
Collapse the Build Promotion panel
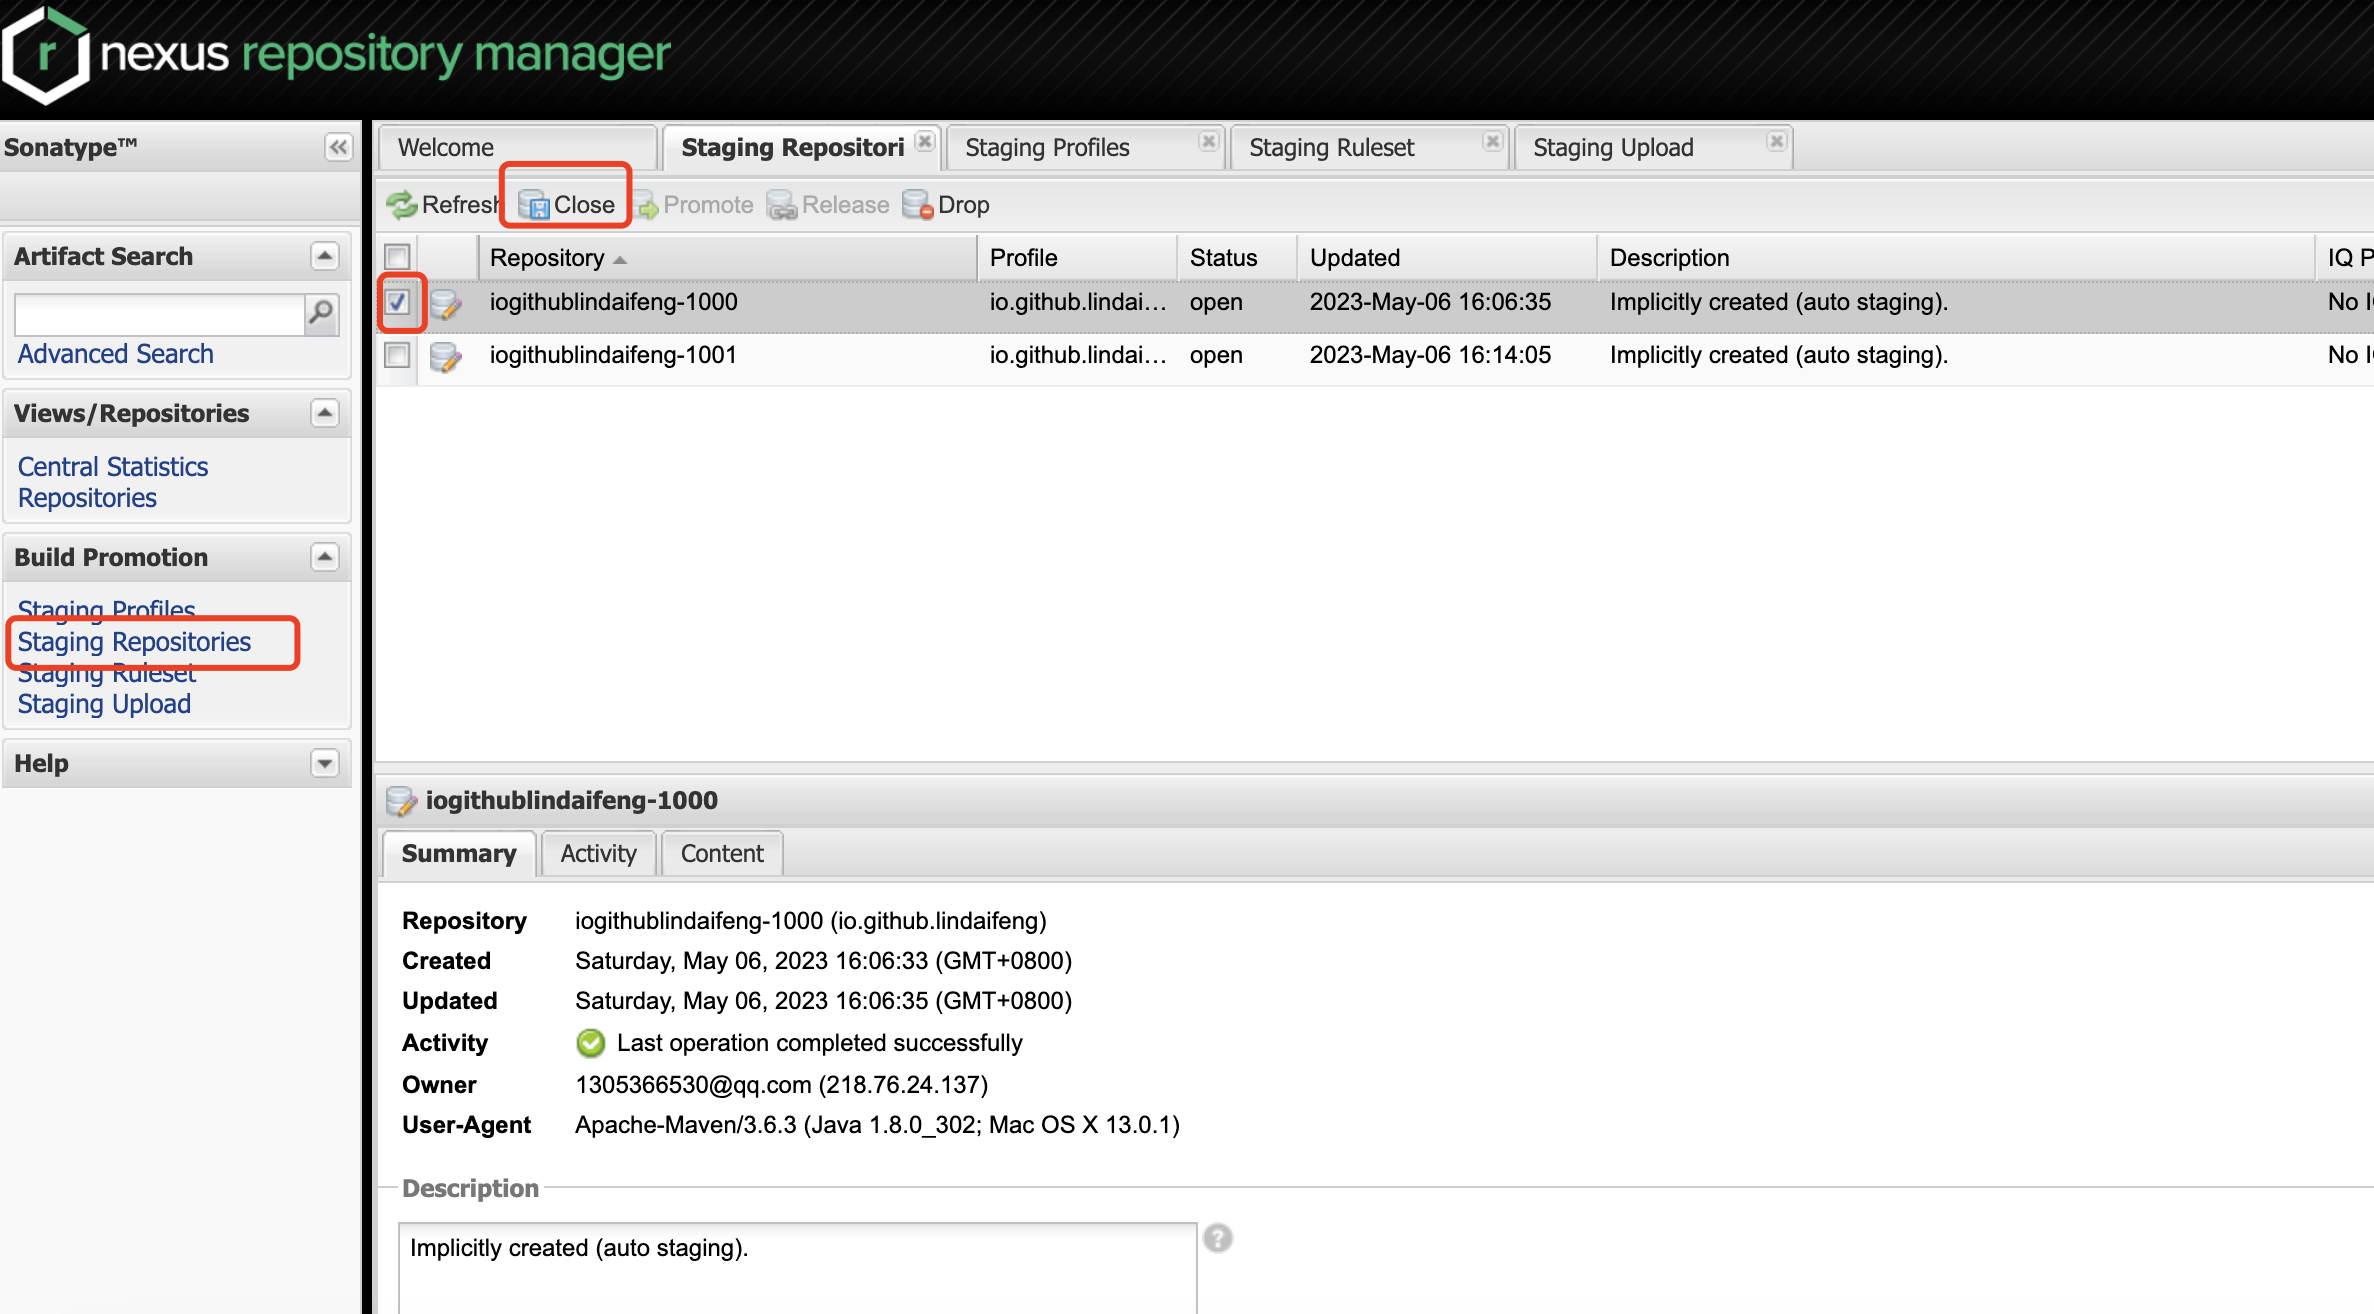coord(325,557)
